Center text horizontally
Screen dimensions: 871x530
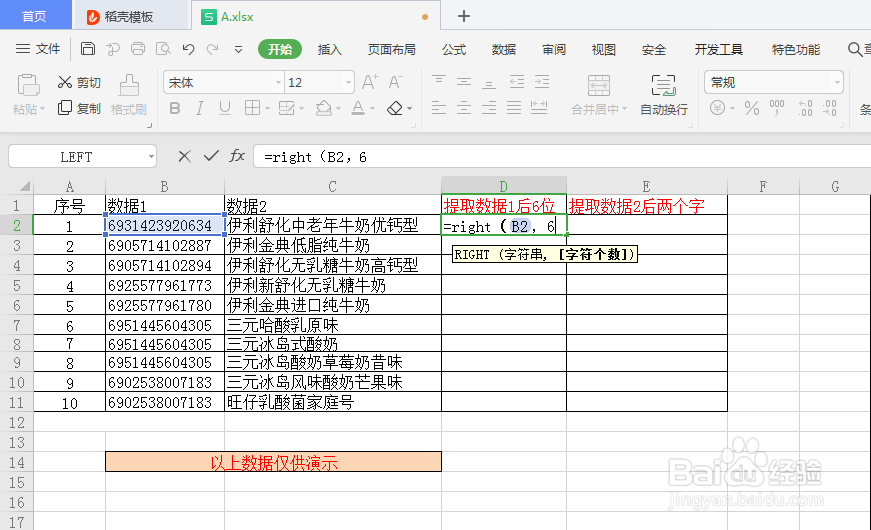coord(464,107)
